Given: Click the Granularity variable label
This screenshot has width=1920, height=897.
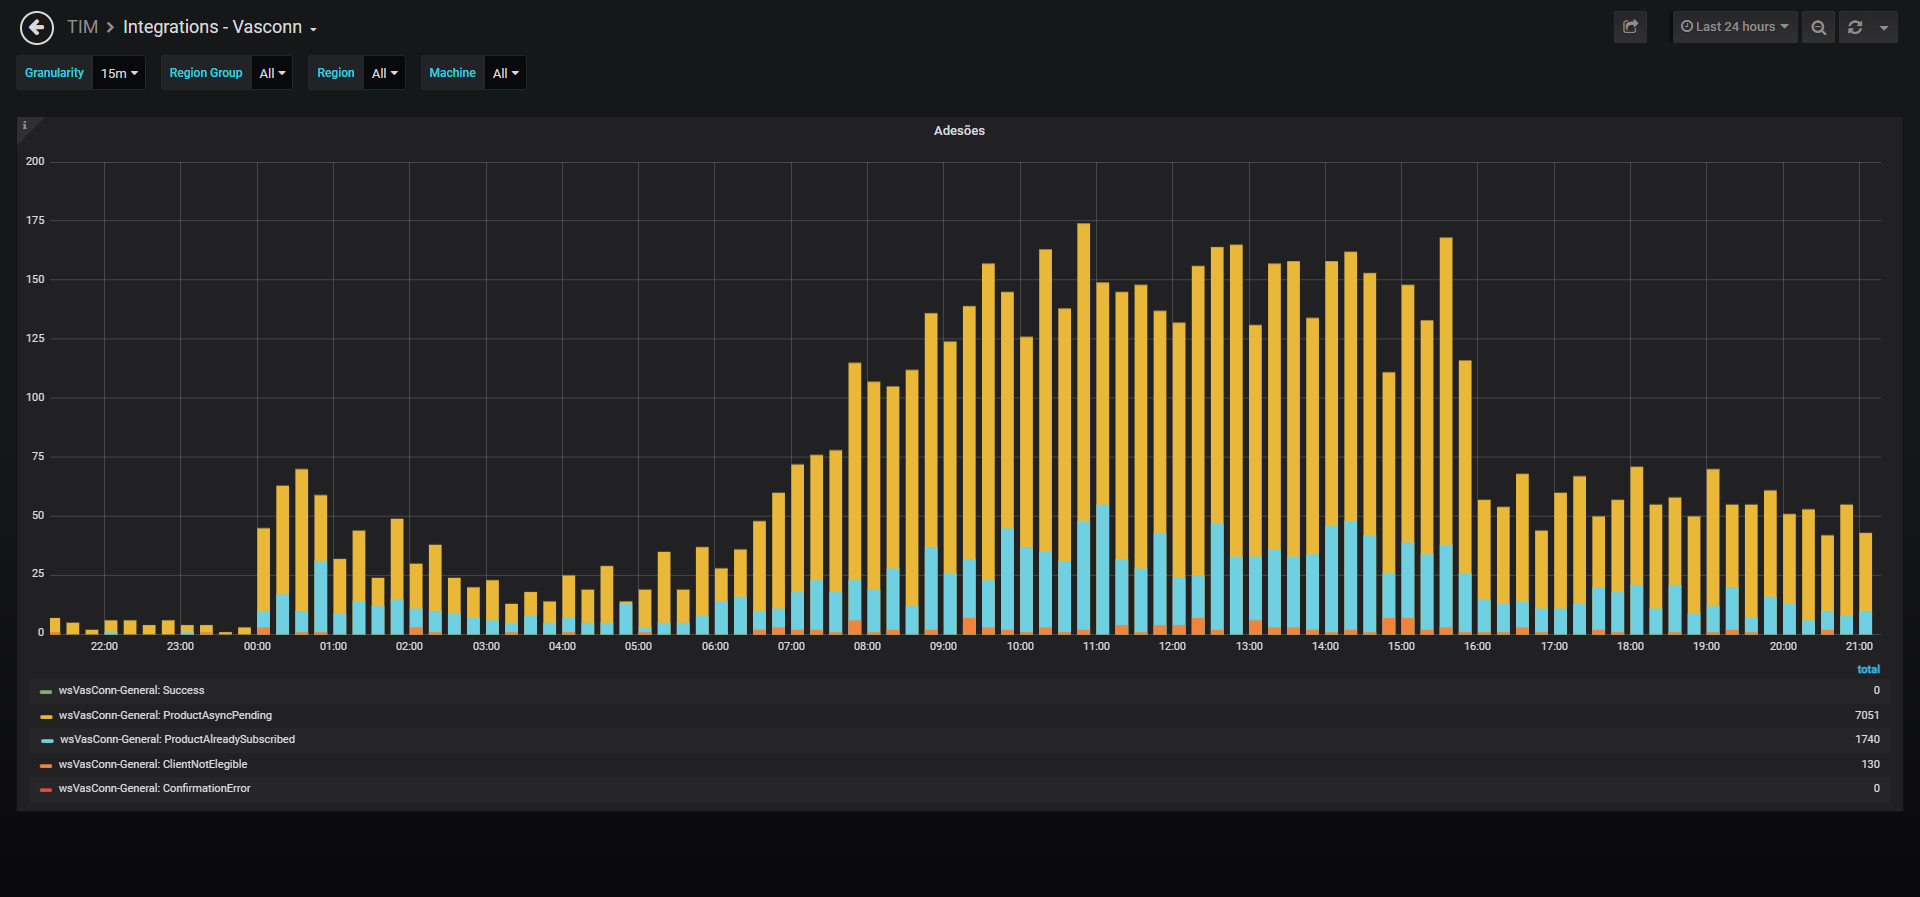Looking at the screenshot, I should pyautogui.click(x=54, y=73).
